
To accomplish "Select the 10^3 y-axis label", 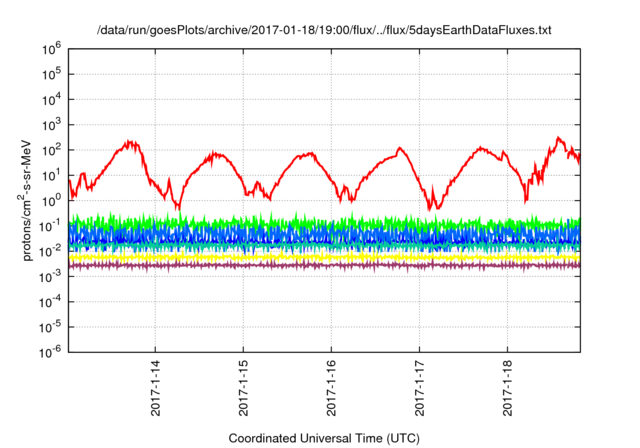I will pyautogui.click(x=52, y=125).
